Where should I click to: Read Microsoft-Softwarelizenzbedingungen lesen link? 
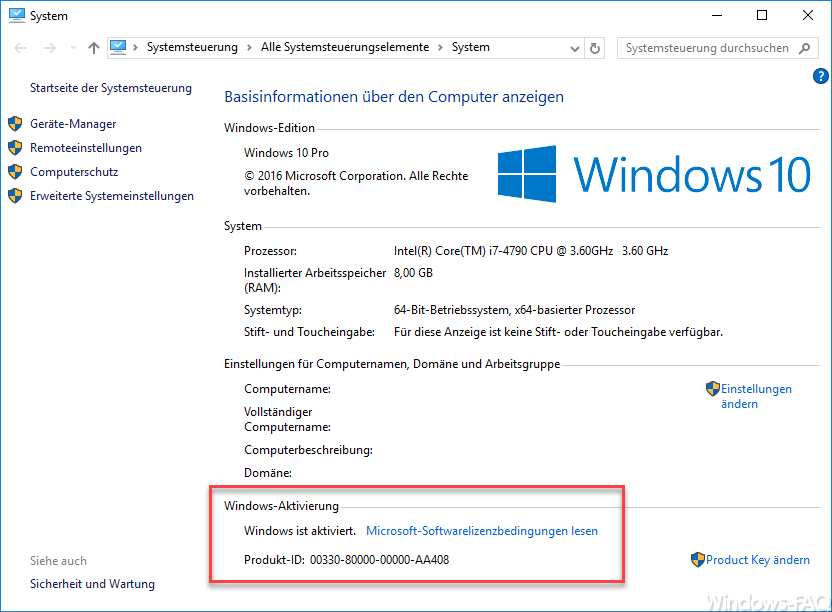(x=482, y=531)
